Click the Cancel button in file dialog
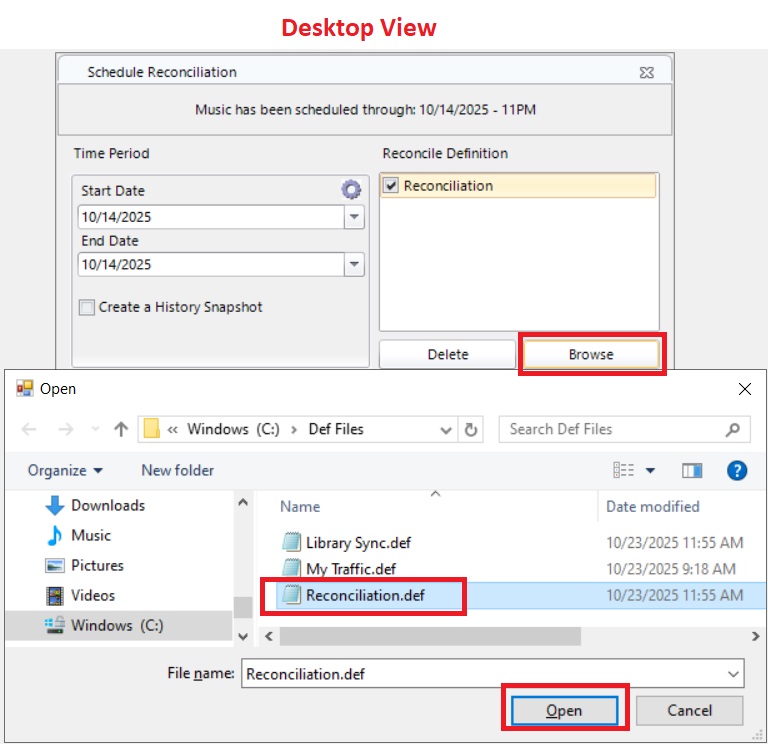768x744 pixels. [689, 710]
